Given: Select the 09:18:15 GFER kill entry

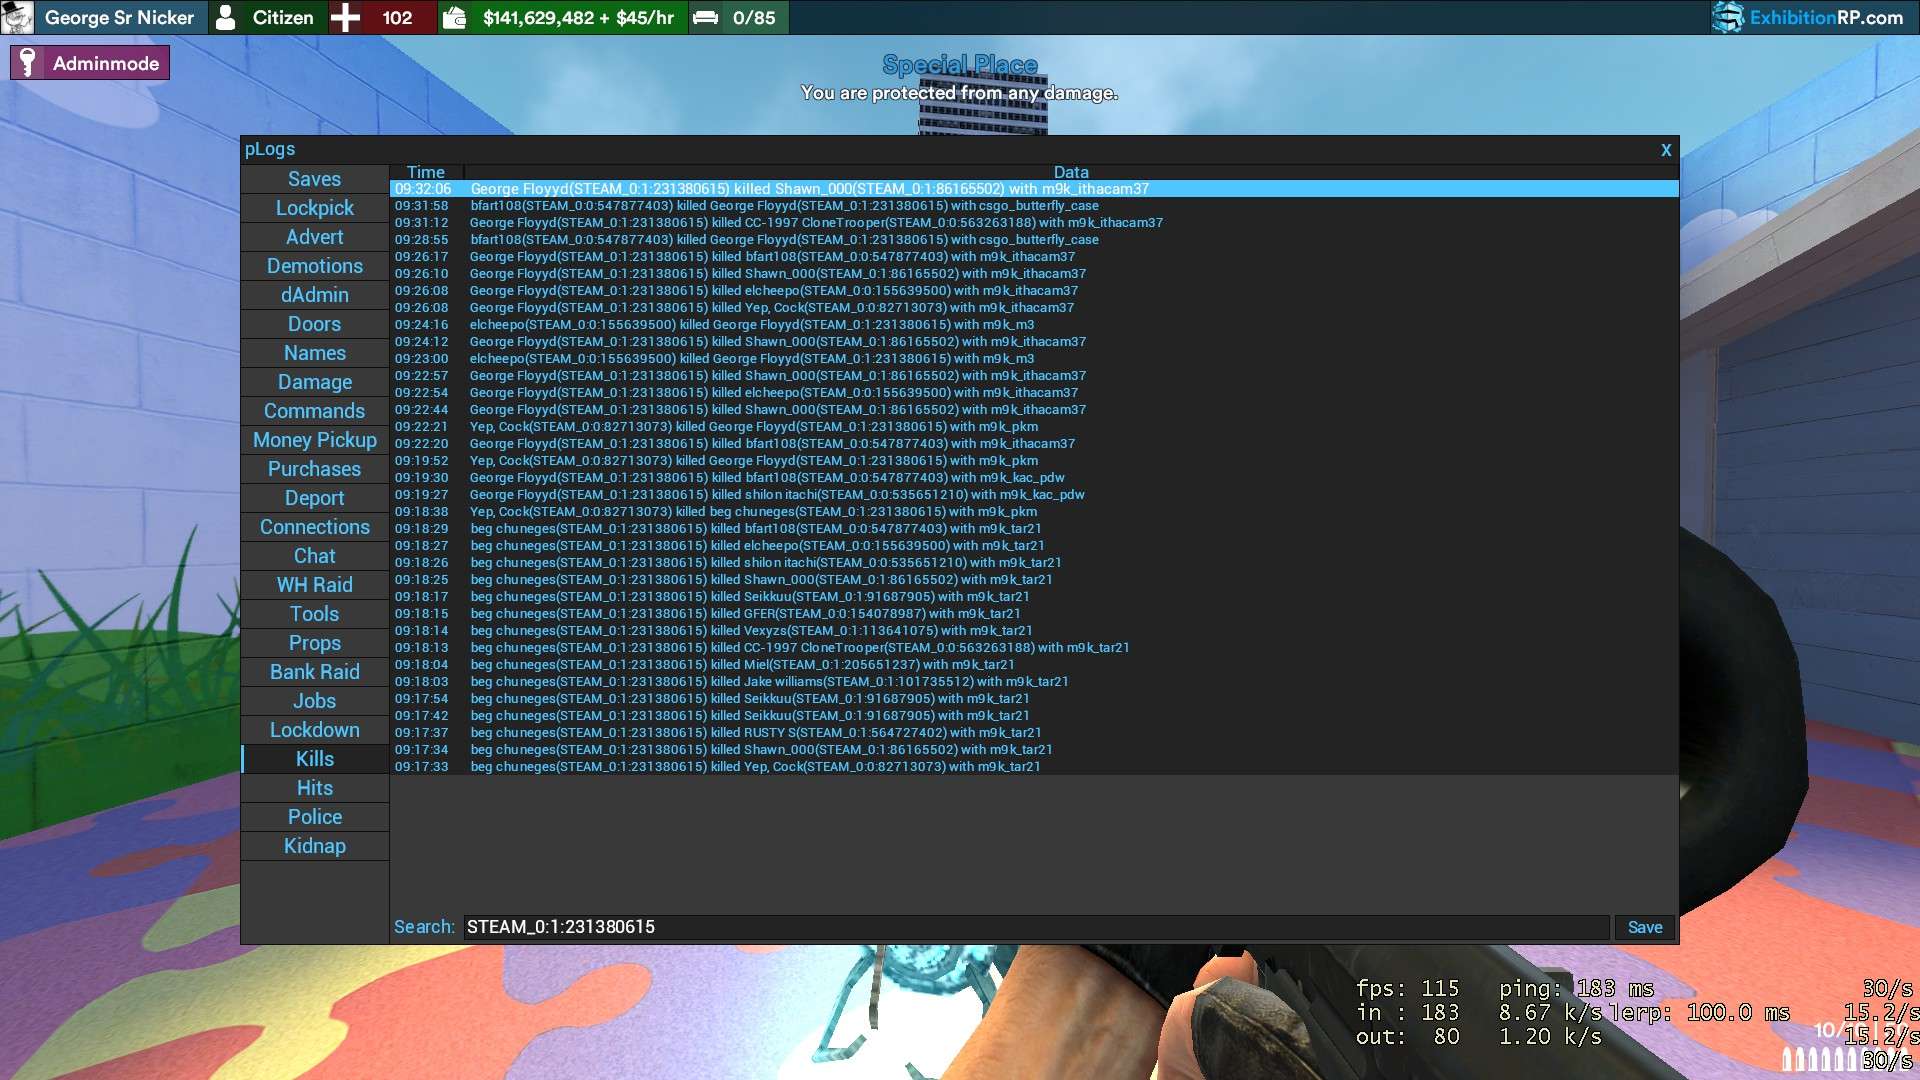Looking at the screenshot, I should coord(1034,614).
